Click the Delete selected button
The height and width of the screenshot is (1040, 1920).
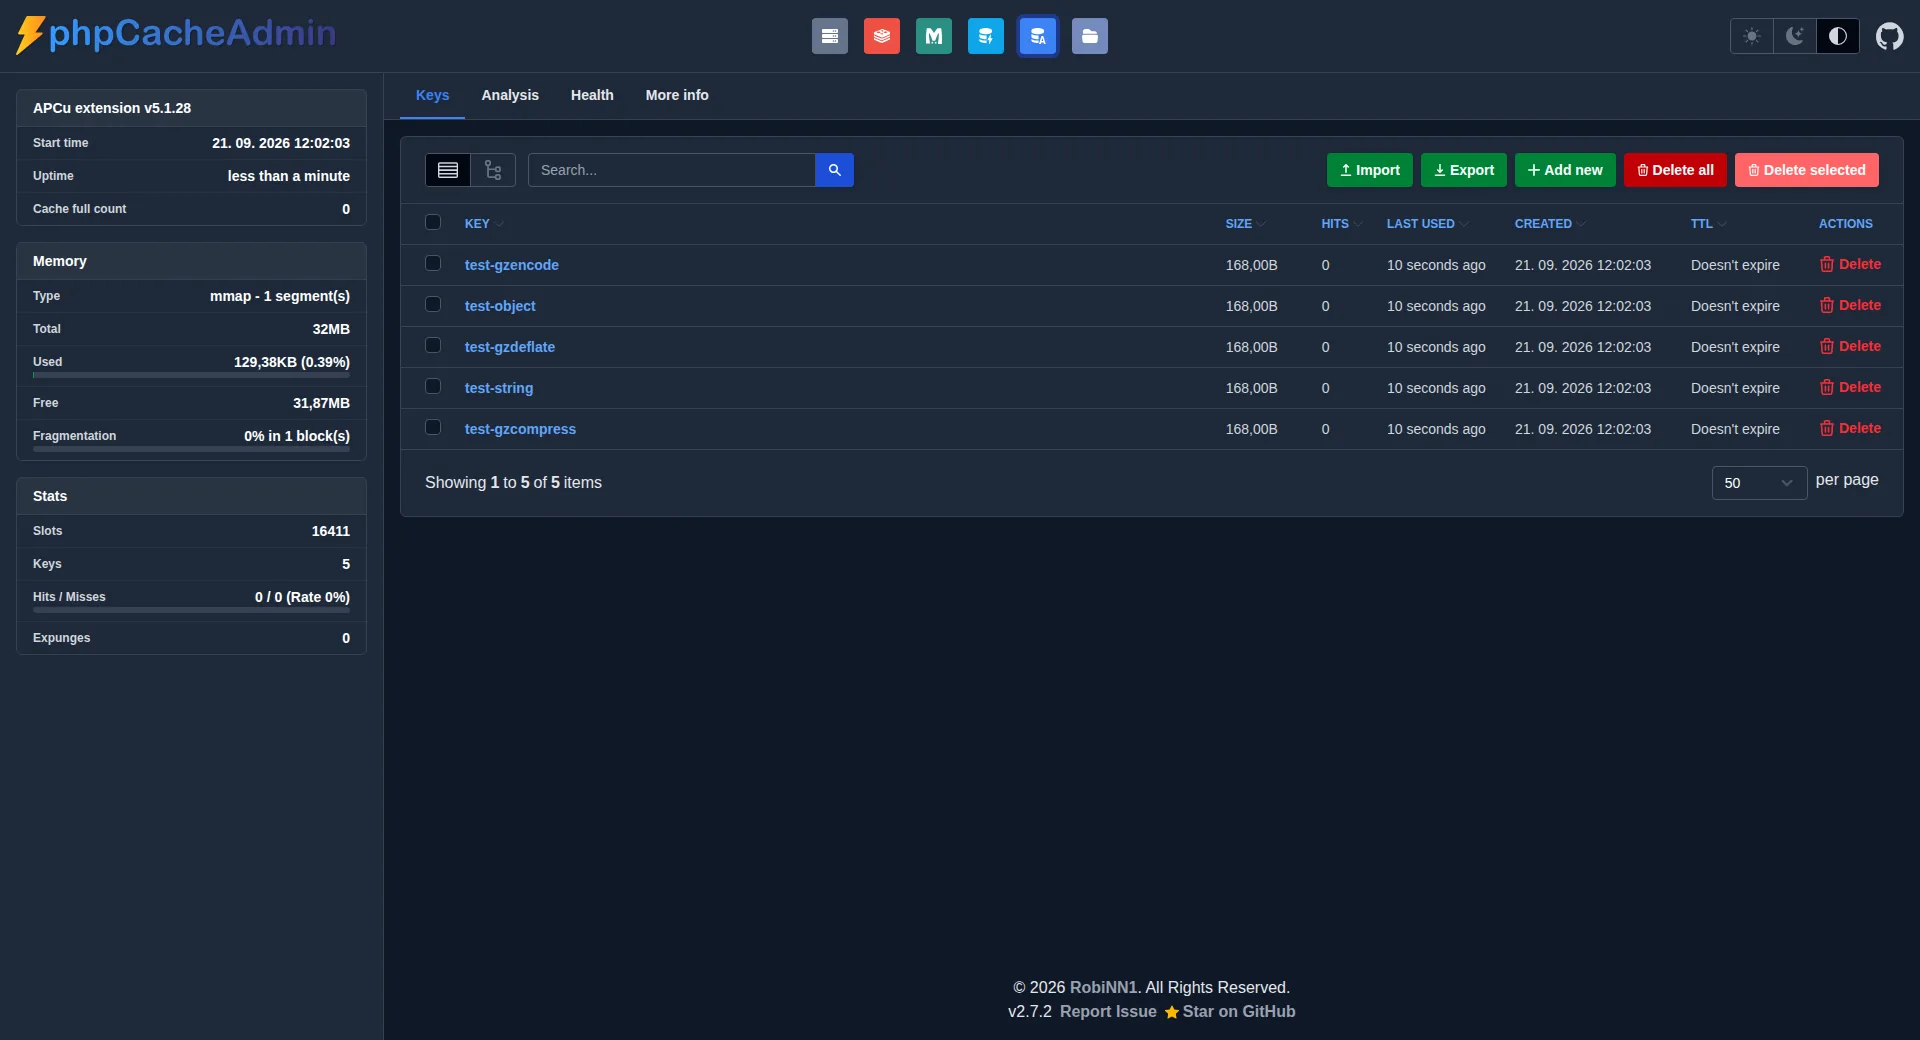[x=1807, y=170]
